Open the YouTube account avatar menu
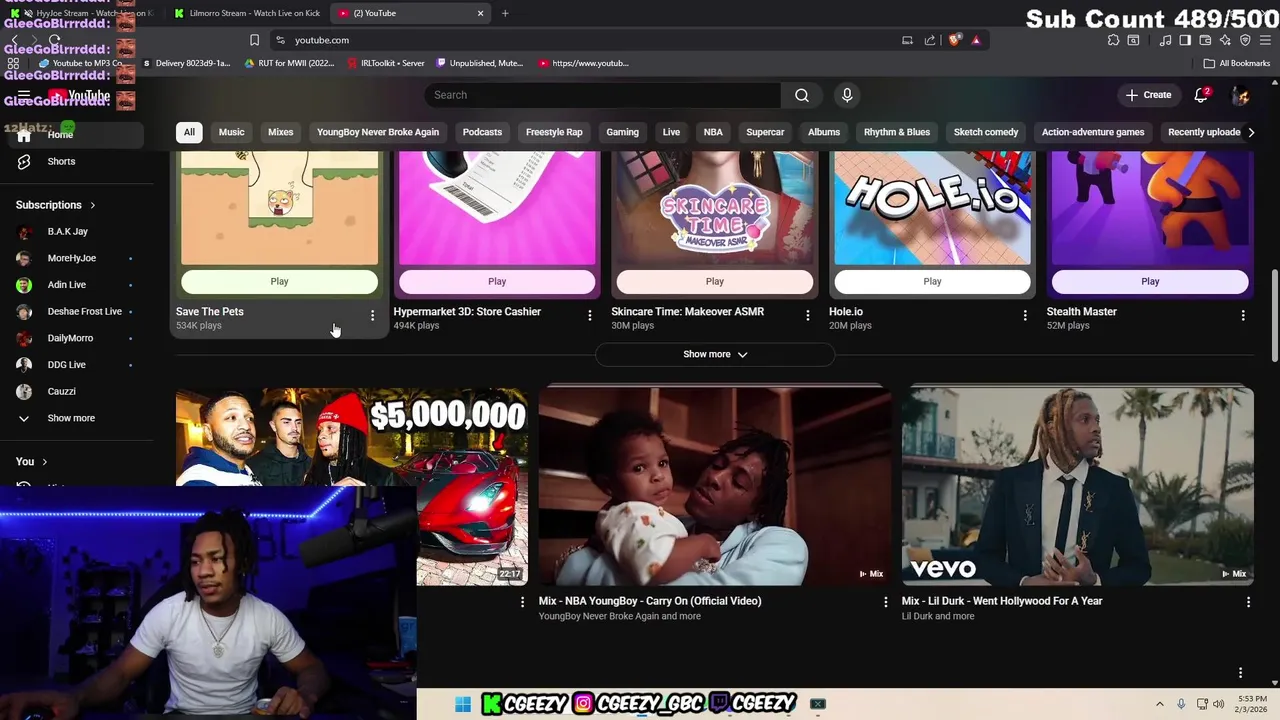Image resolution: width=1280 pixels, height=720 pixels. pos(1240,95)
